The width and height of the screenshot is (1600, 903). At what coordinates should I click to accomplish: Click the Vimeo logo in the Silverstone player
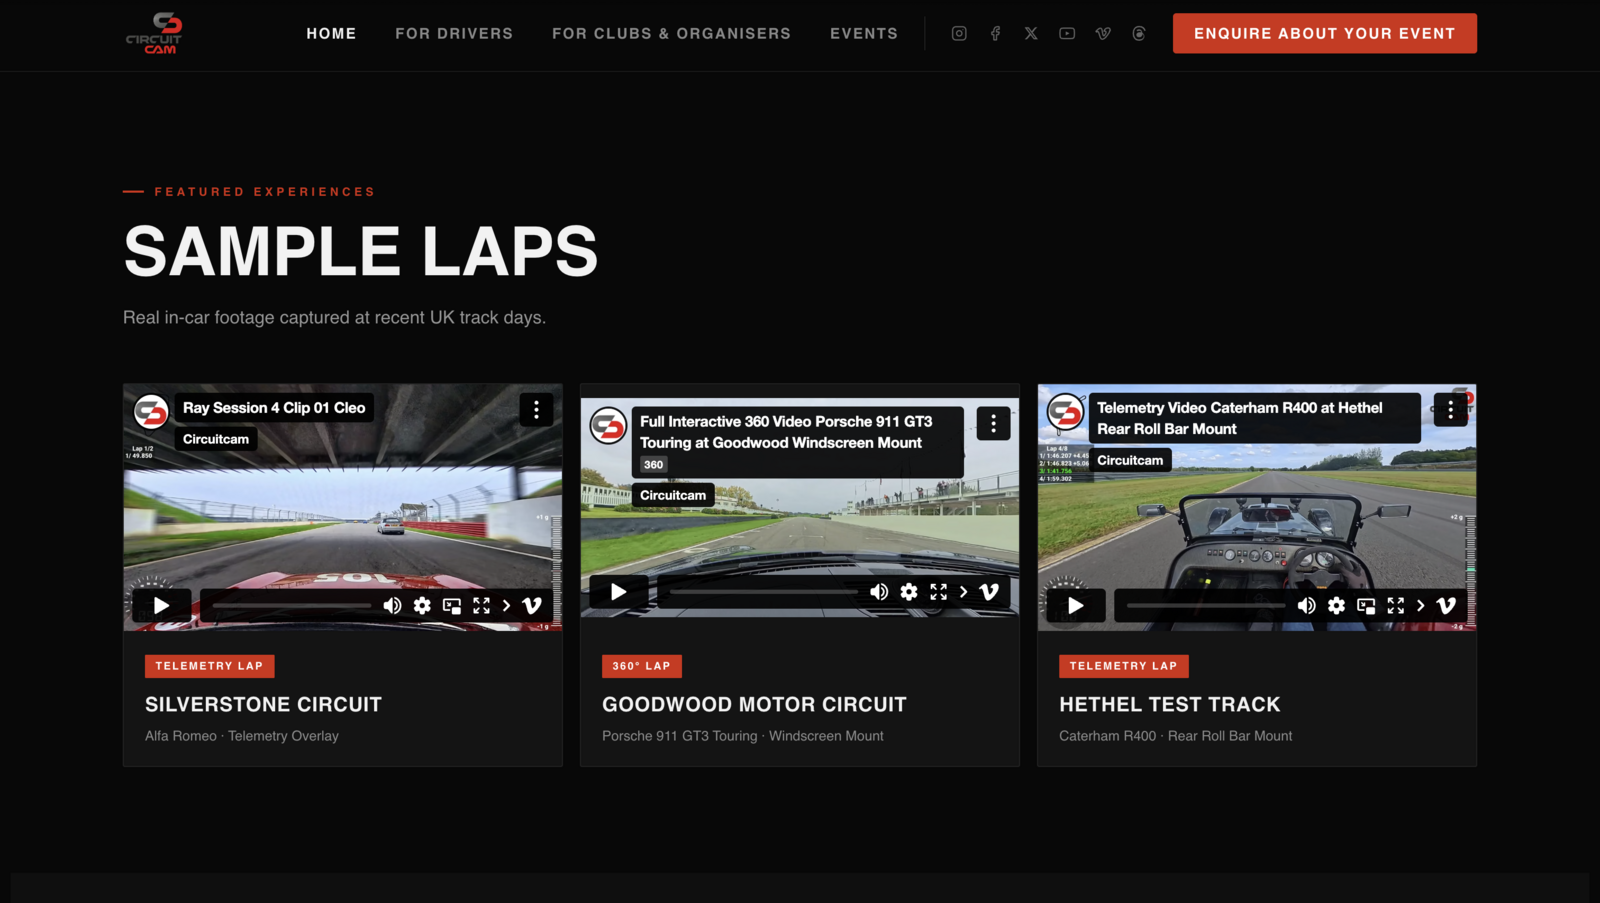[x=532, y=605]
